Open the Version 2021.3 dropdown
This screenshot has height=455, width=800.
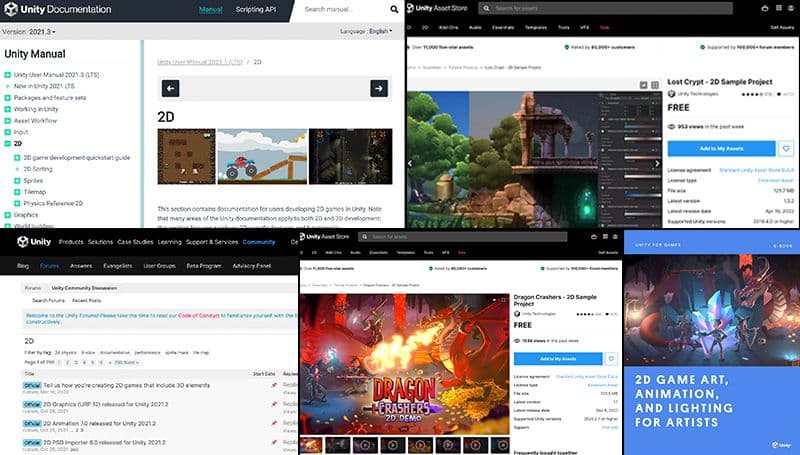(x=29, y=31)
